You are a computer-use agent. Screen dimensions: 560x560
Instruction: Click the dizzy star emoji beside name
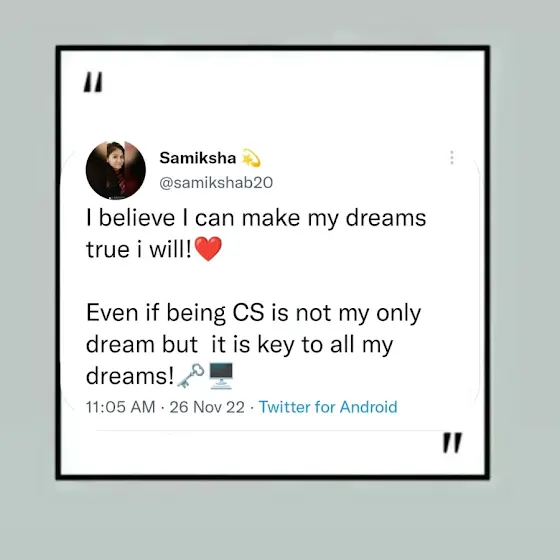tap(251, 158)
